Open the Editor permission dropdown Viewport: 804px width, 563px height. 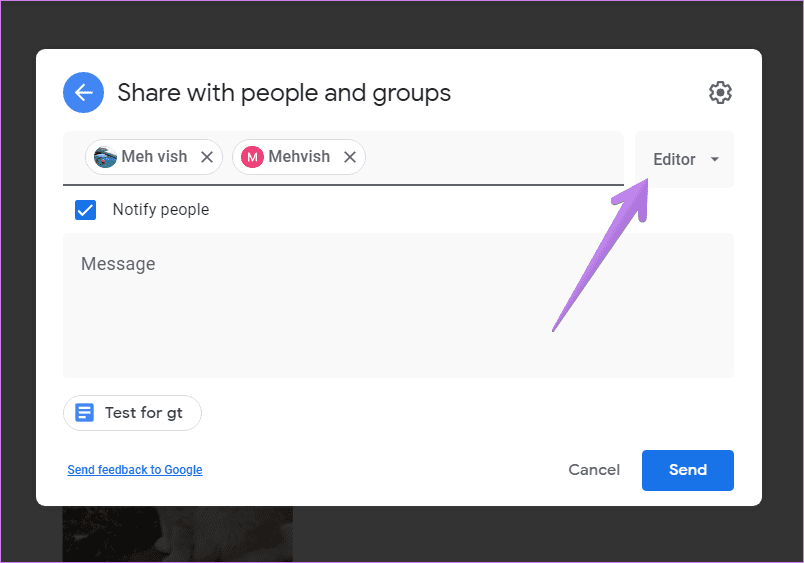685,159
